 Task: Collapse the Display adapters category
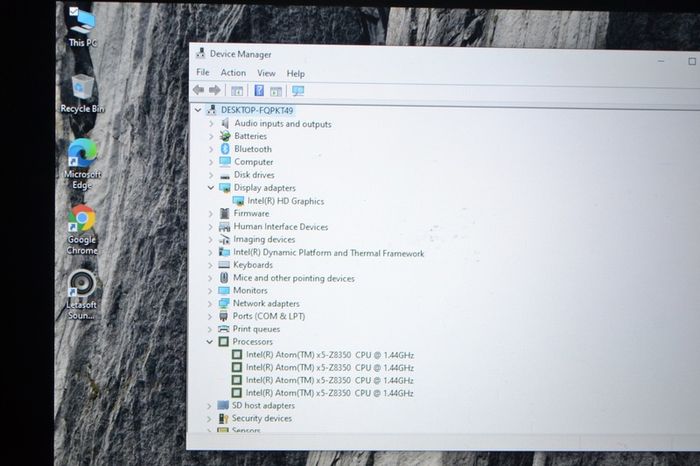pyautogui.click(x=211, y=187)
